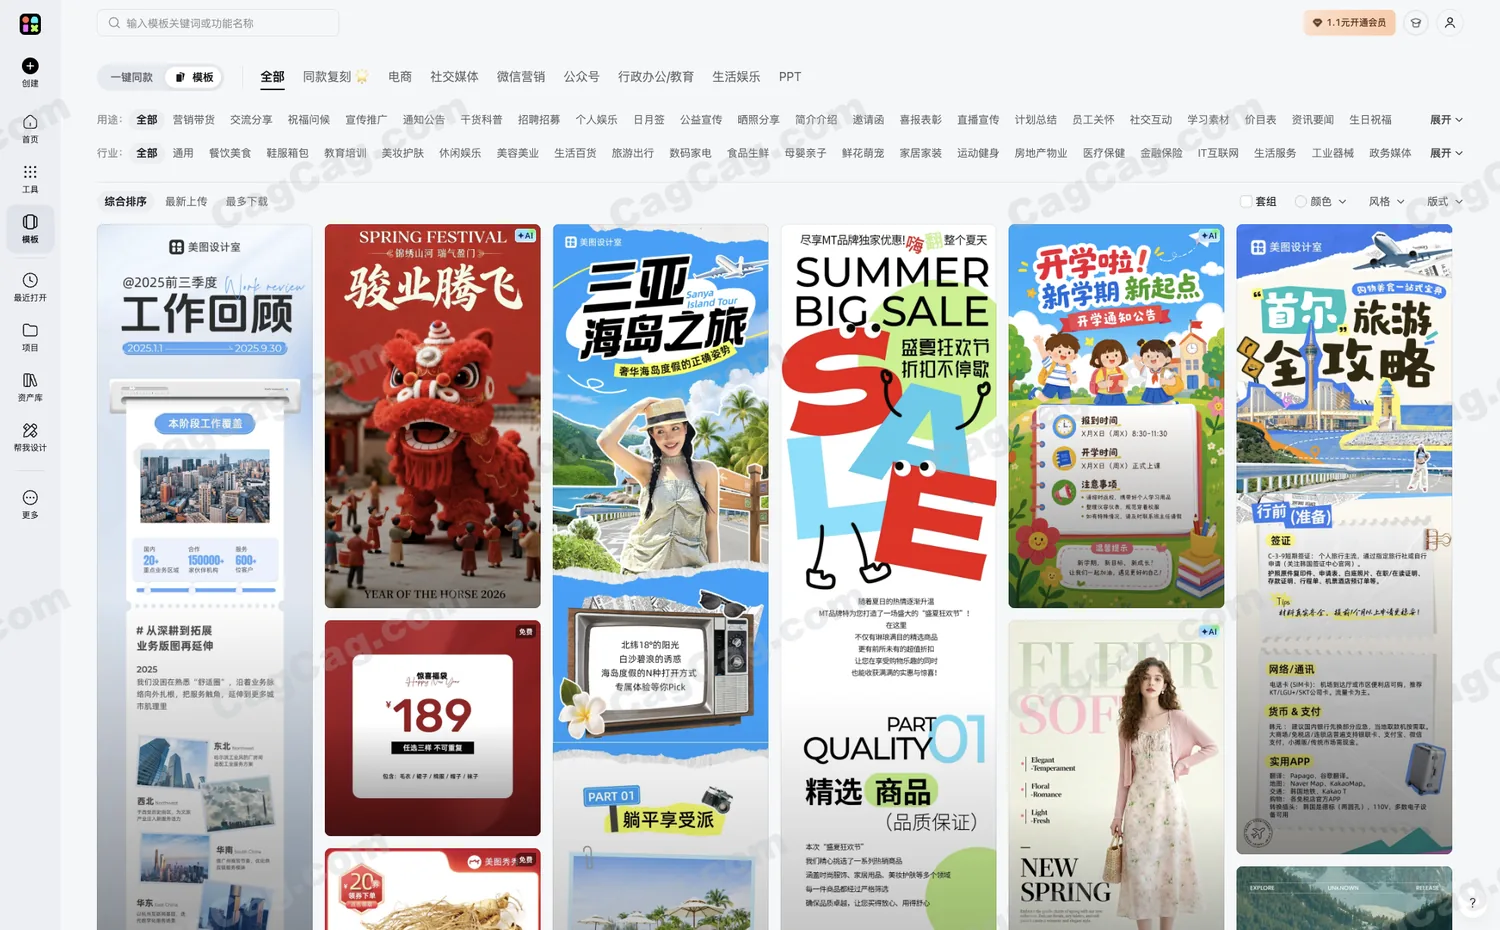1500x930 pixels.
Task: Sort by 最新上传
Action: pos(186,201)
